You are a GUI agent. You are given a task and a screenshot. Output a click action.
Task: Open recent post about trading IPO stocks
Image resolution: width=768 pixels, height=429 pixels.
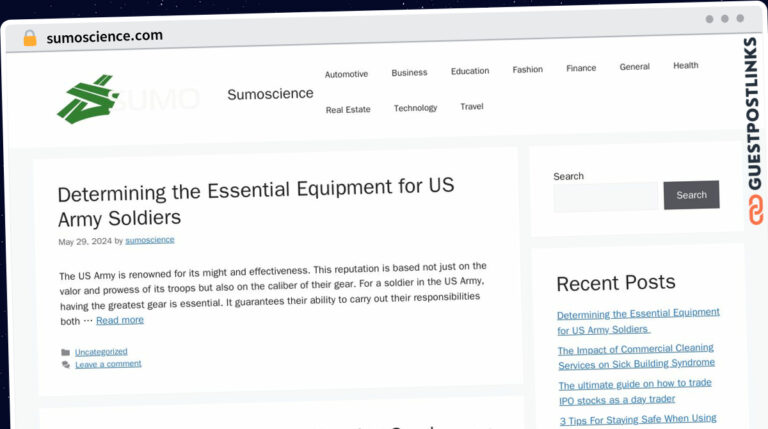[635, 392]
